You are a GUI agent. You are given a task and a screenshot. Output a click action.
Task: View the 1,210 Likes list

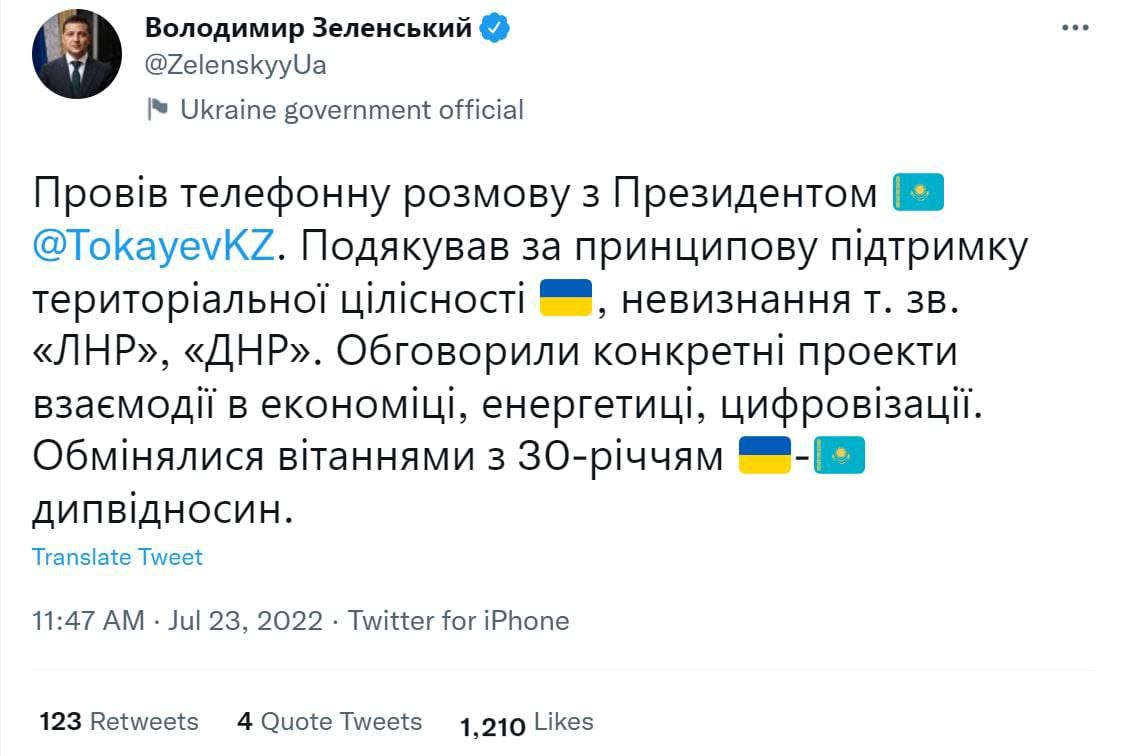pyautogui.click(x=526, y=723)
